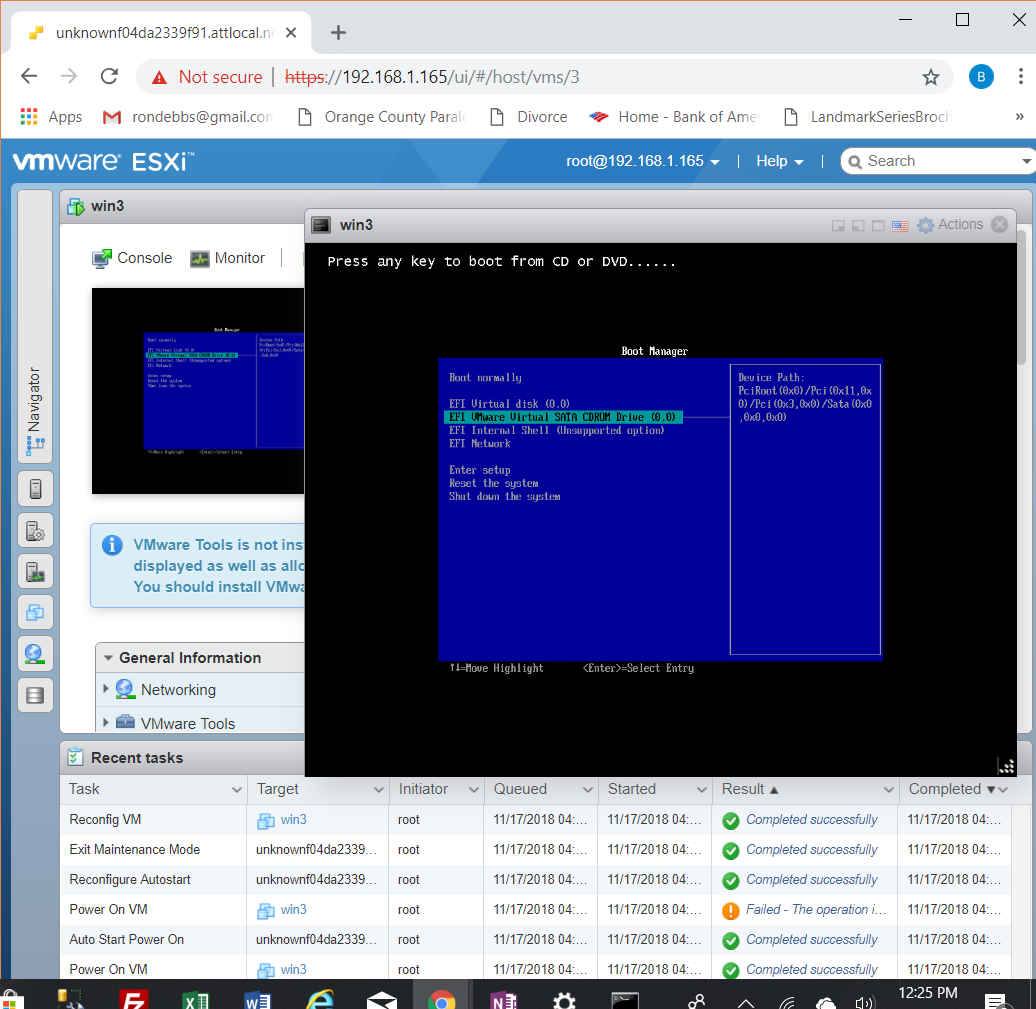Open the Divorce bookmark
Image resolution: width=1036 pixels, height=1009 pixels.
529,117
